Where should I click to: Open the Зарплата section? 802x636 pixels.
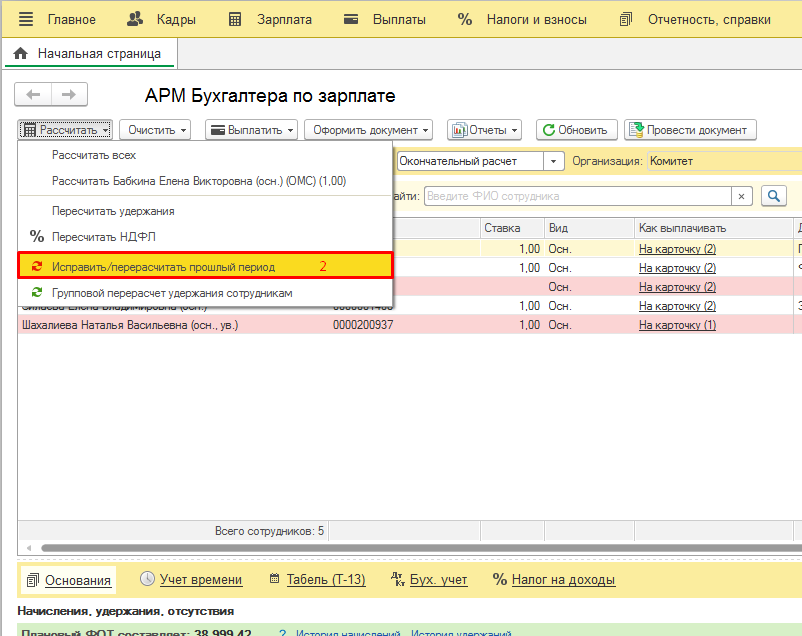coord(270,19)
